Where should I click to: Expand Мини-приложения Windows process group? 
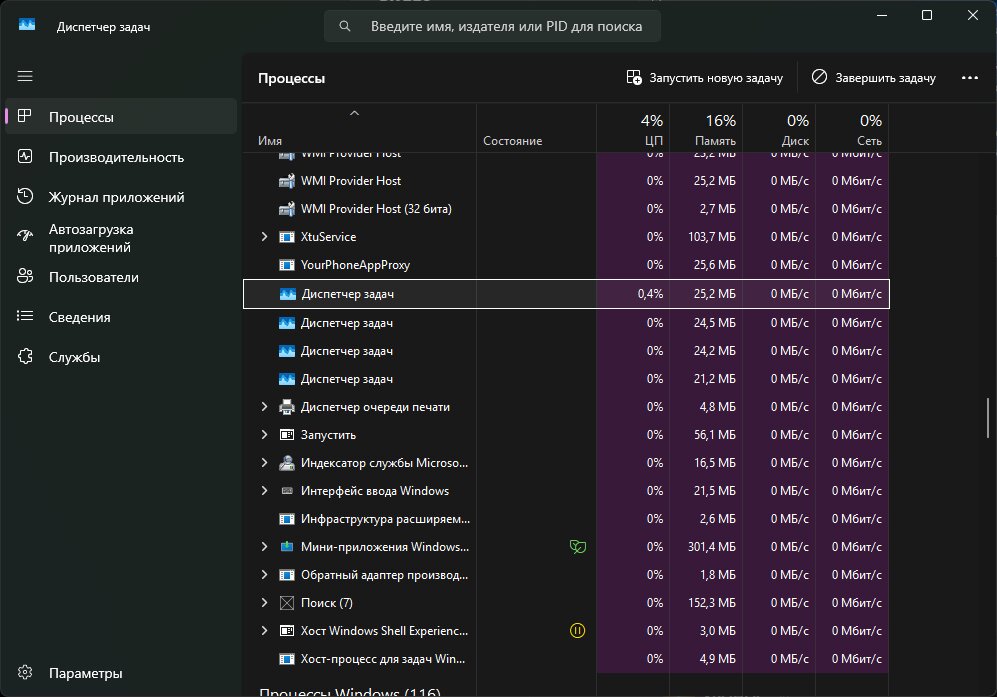pos(264,547)
